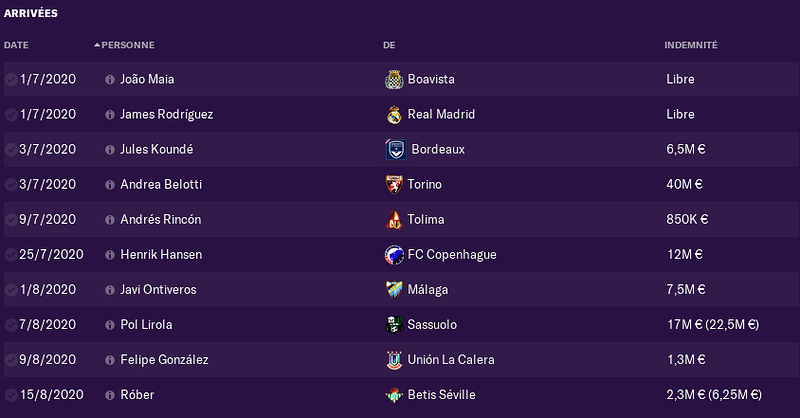Sort transfers by Indemnité header
Screen dimensions: 800x418
(691, 45)
